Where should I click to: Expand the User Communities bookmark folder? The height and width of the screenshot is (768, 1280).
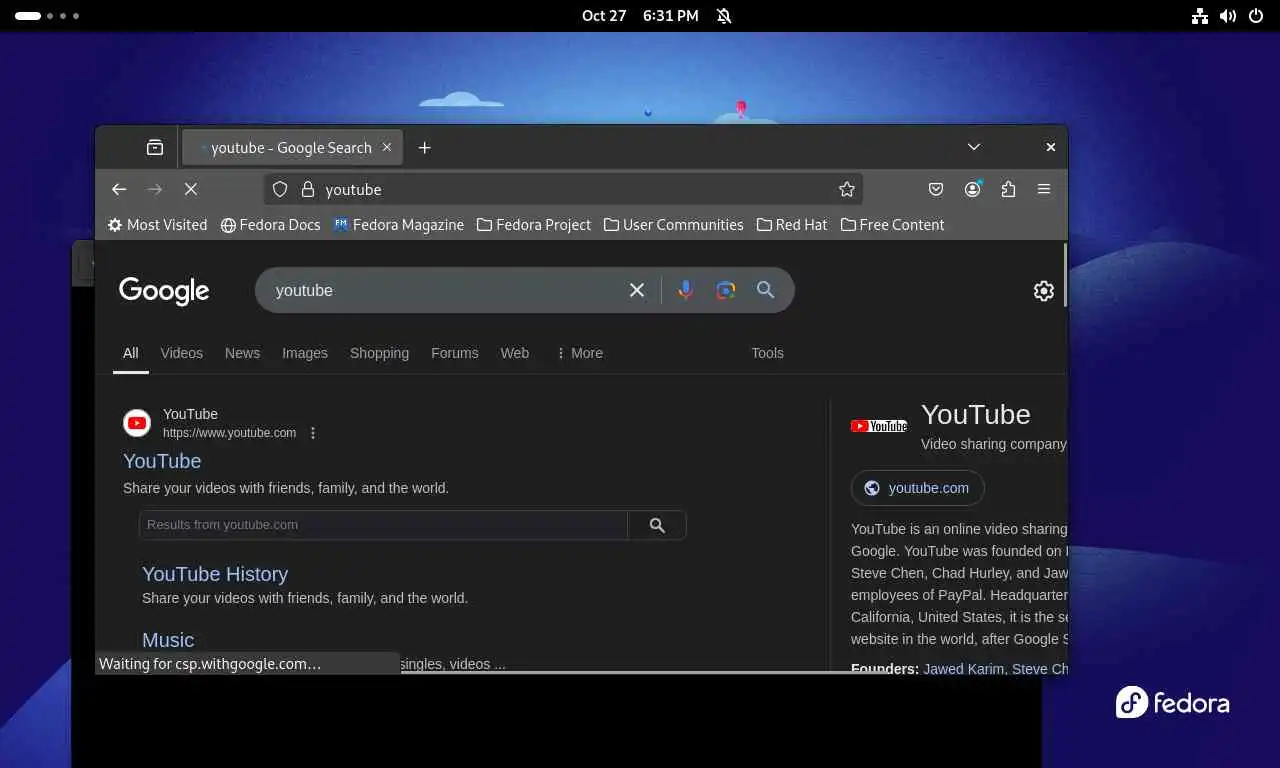pyautogui.click(x=674, y=225)
